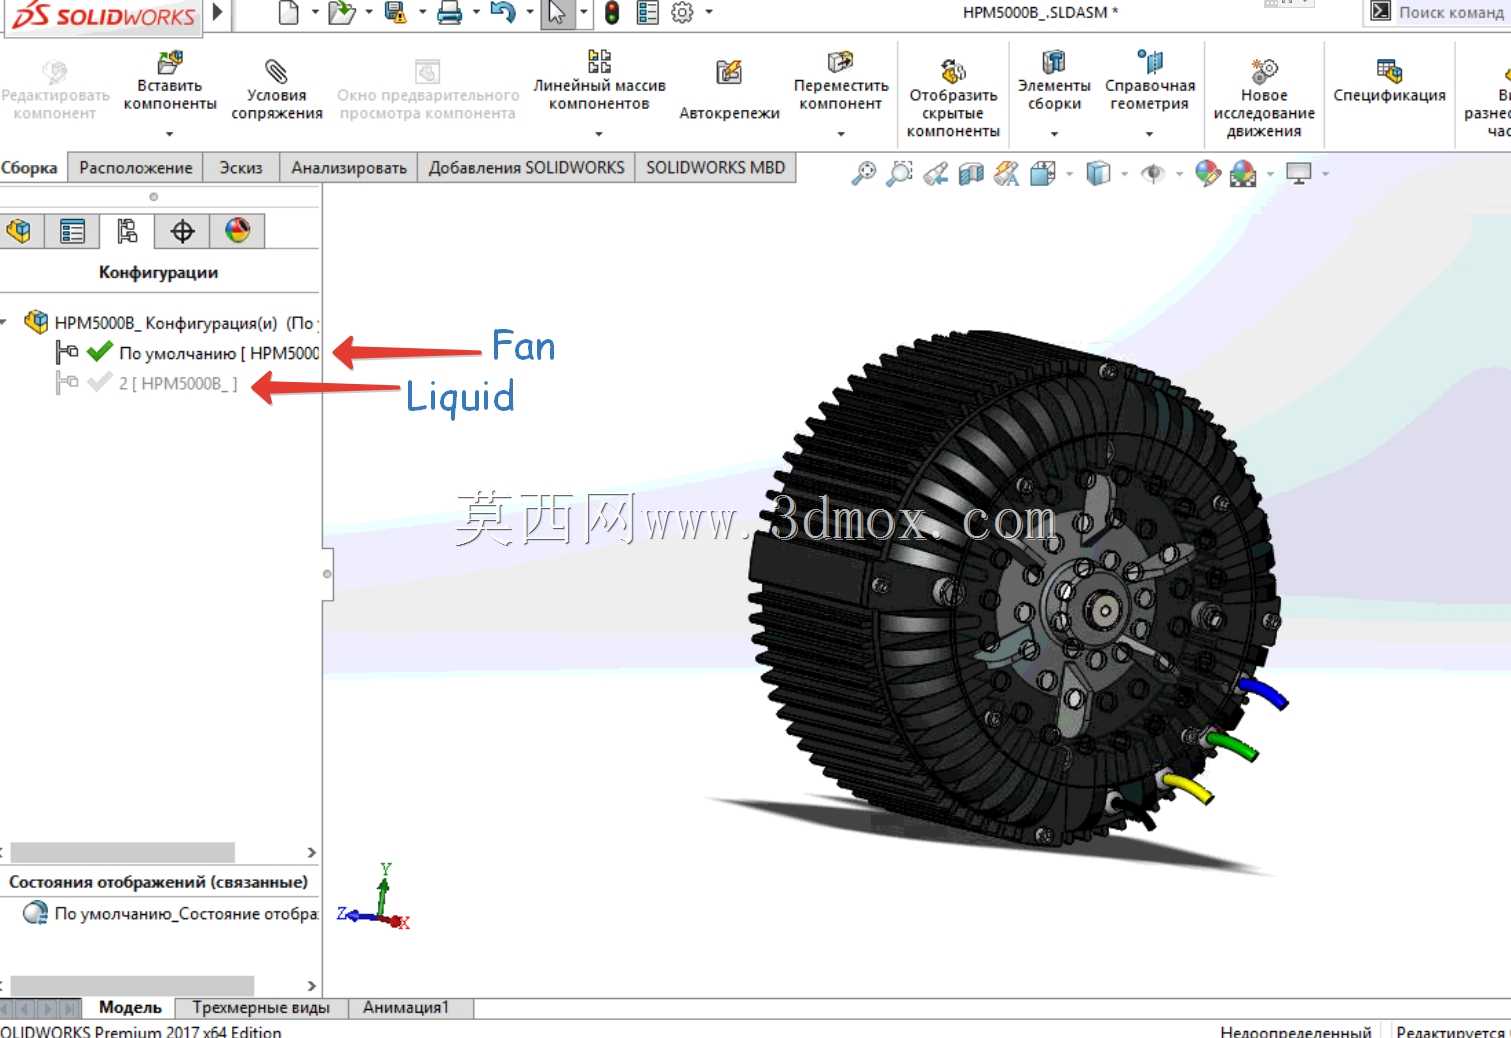Screen dimensions: 1511x1038
Task: Switch to the SOLIDWORKS MBD tab
Action: coord(715,168)
